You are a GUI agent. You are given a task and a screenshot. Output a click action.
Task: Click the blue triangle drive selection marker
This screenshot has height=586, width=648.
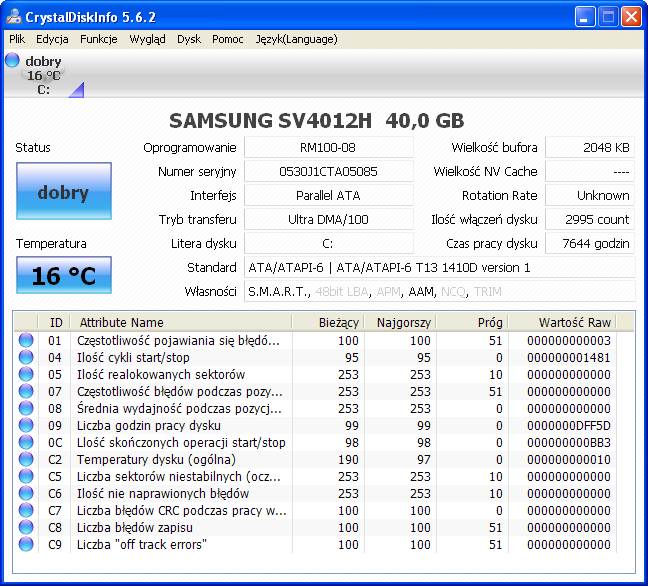pos(77,90)
